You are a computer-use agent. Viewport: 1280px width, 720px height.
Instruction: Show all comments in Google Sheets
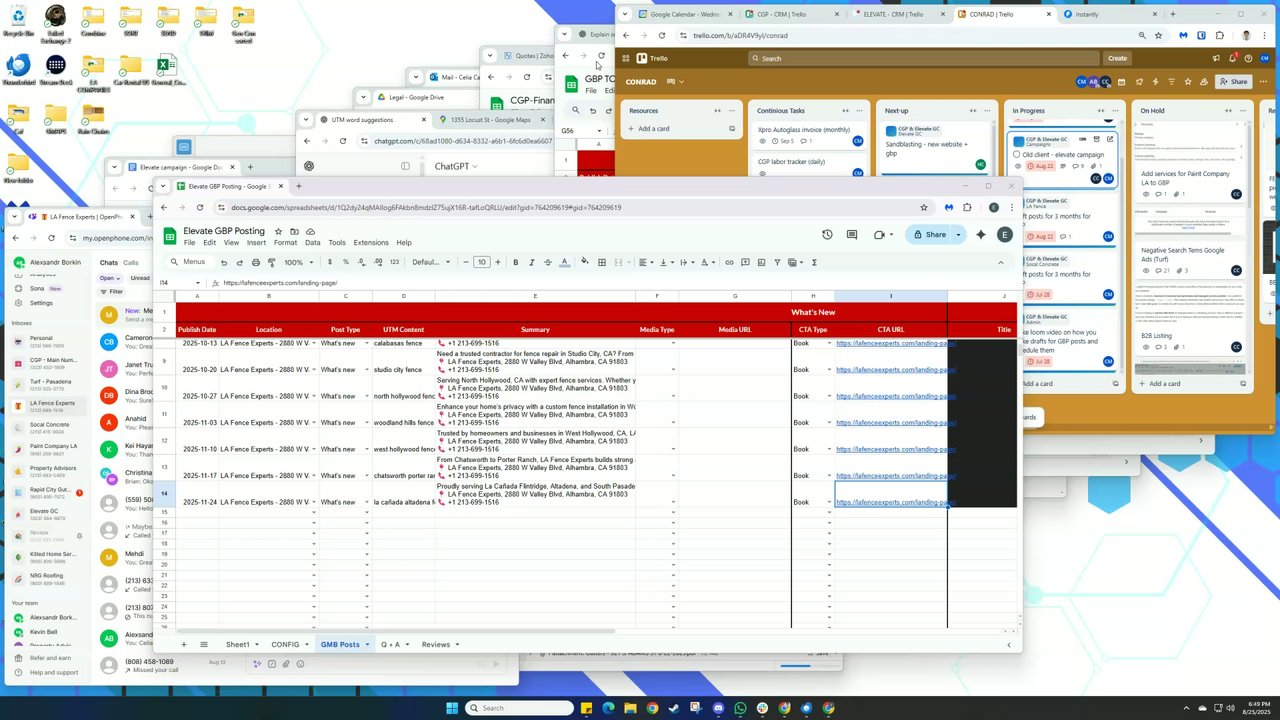click(852, 235)
